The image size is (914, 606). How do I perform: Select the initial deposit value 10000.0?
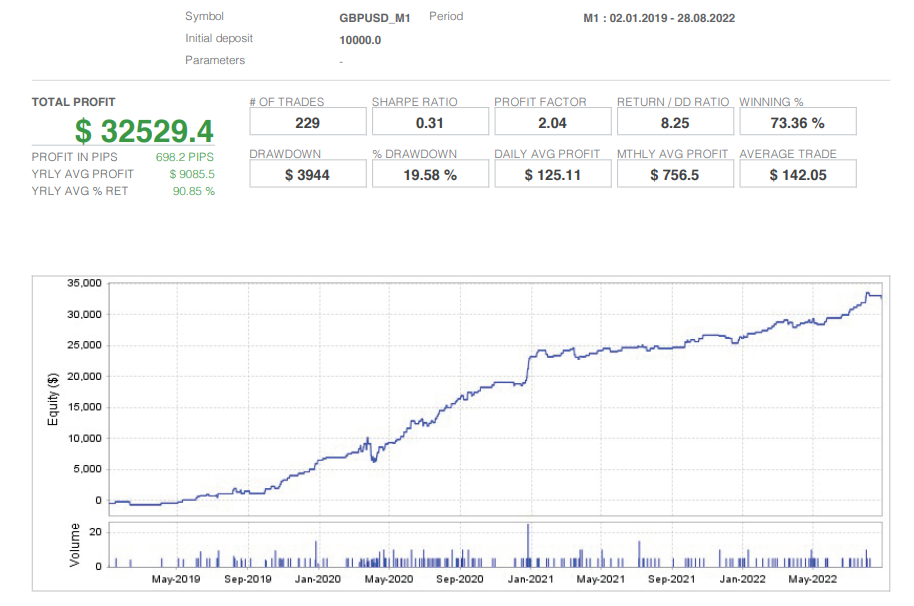point(360,40)
